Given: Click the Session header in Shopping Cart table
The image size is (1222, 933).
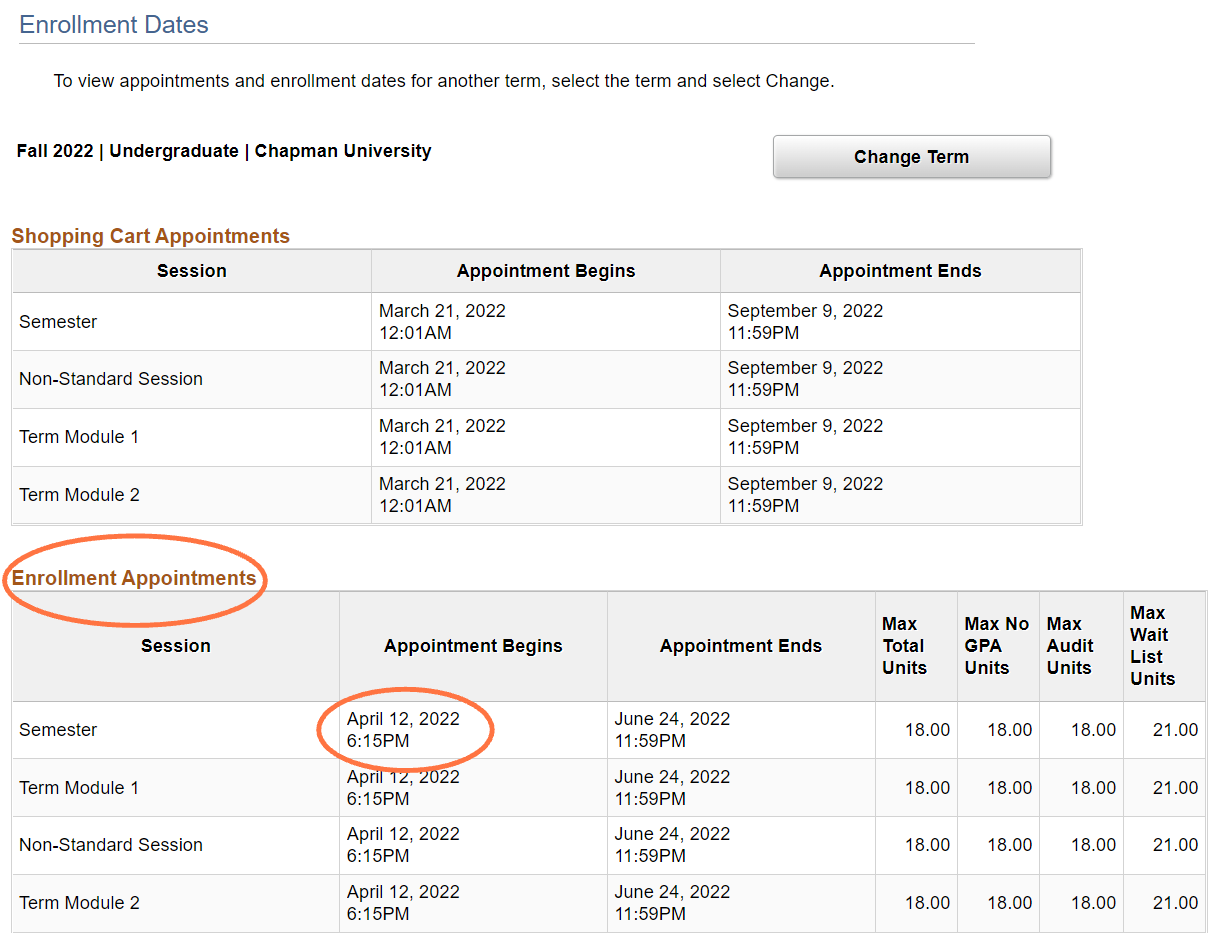Looking at the screenshot, I should (192, 271).
